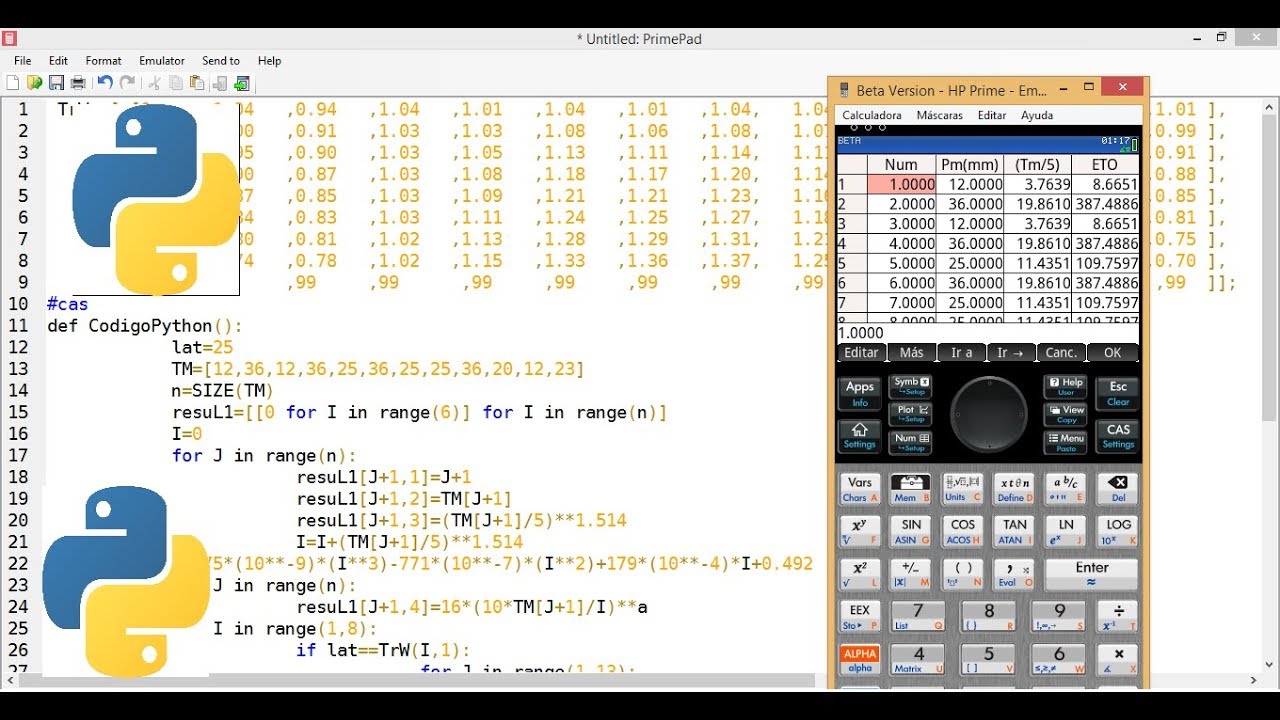Click the New file icon in PrimePad toolbar
The height and width of the screenshot is (720, 1280).
pyautogui.click(x=14, y=83)
